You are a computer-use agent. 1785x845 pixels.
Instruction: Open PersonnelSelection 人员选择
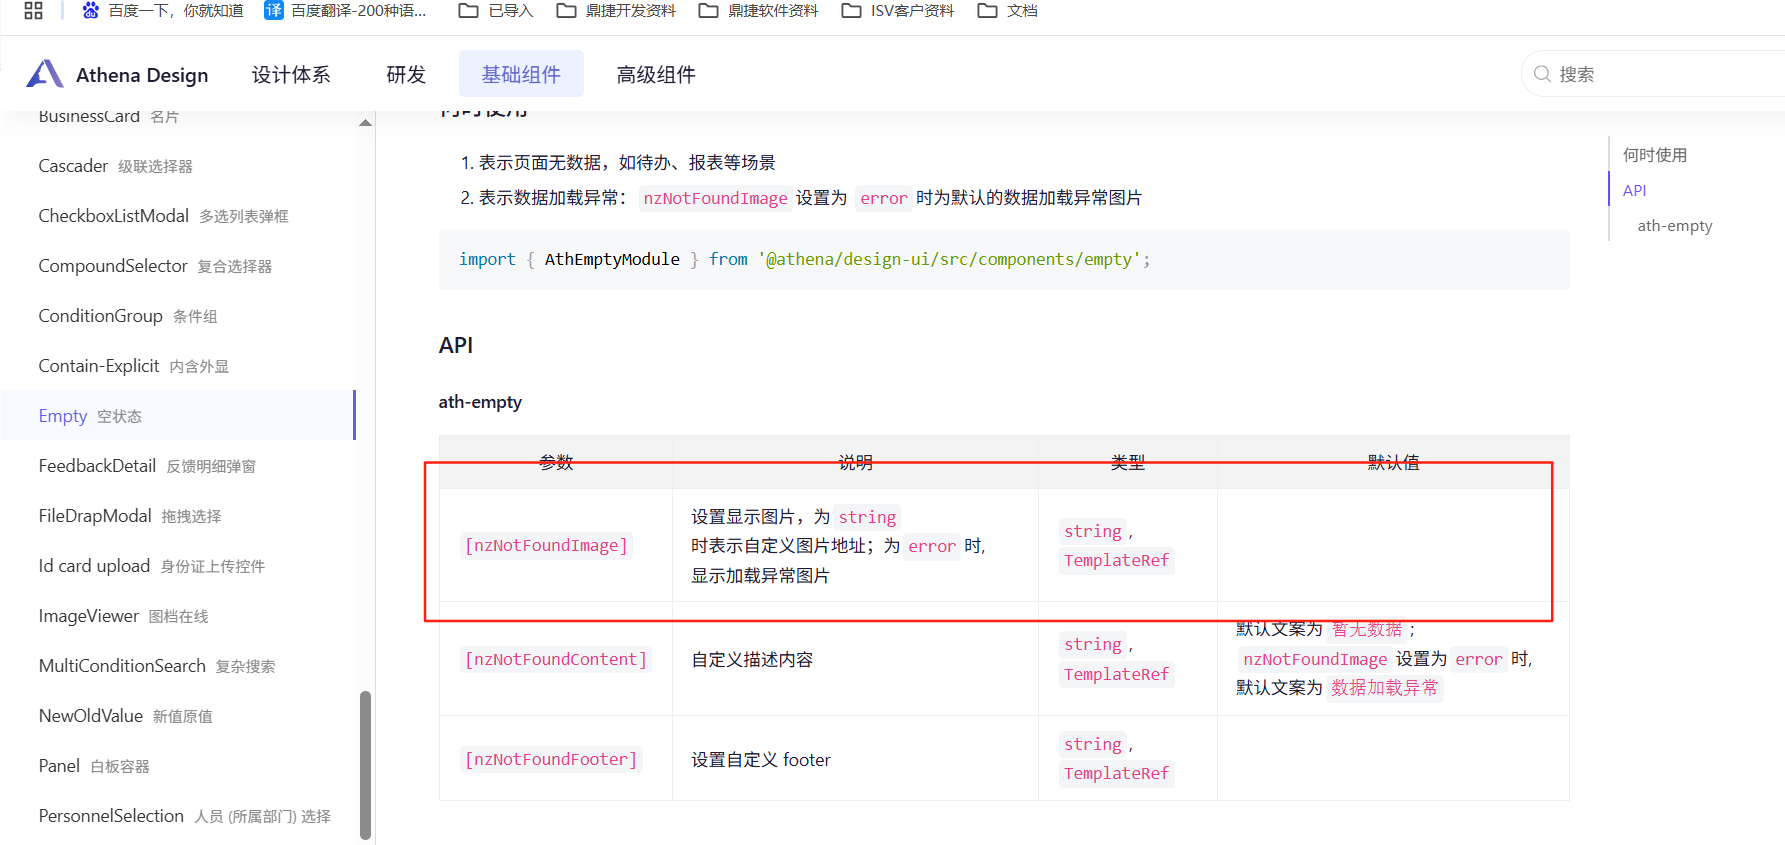[x=184, y=816]
